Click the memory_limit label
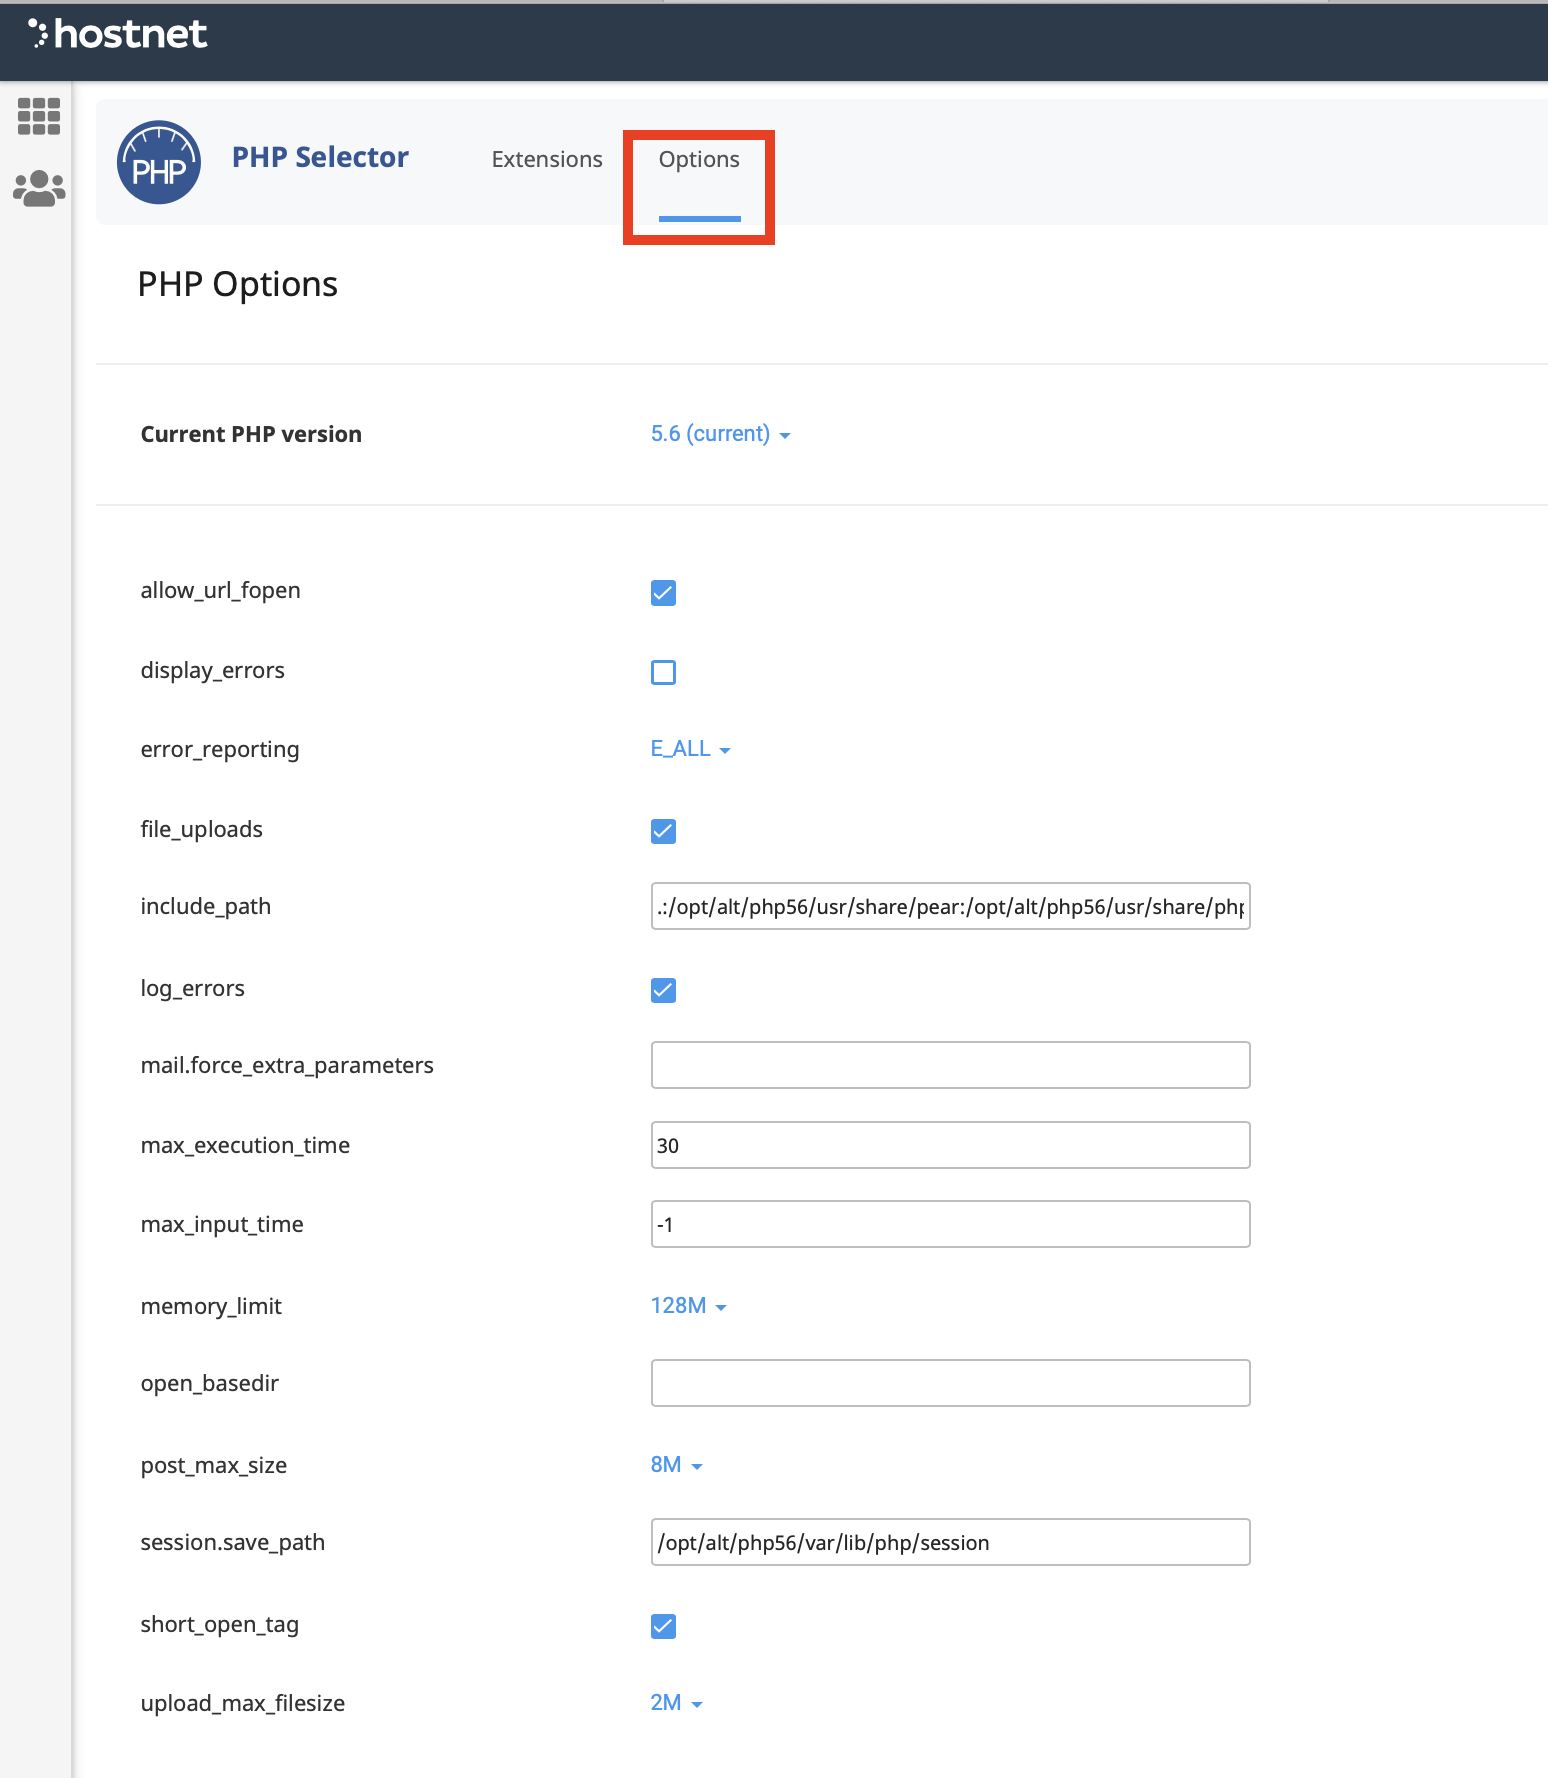The height and width of the screenshot is (1778, 1548). [211, 1307]
